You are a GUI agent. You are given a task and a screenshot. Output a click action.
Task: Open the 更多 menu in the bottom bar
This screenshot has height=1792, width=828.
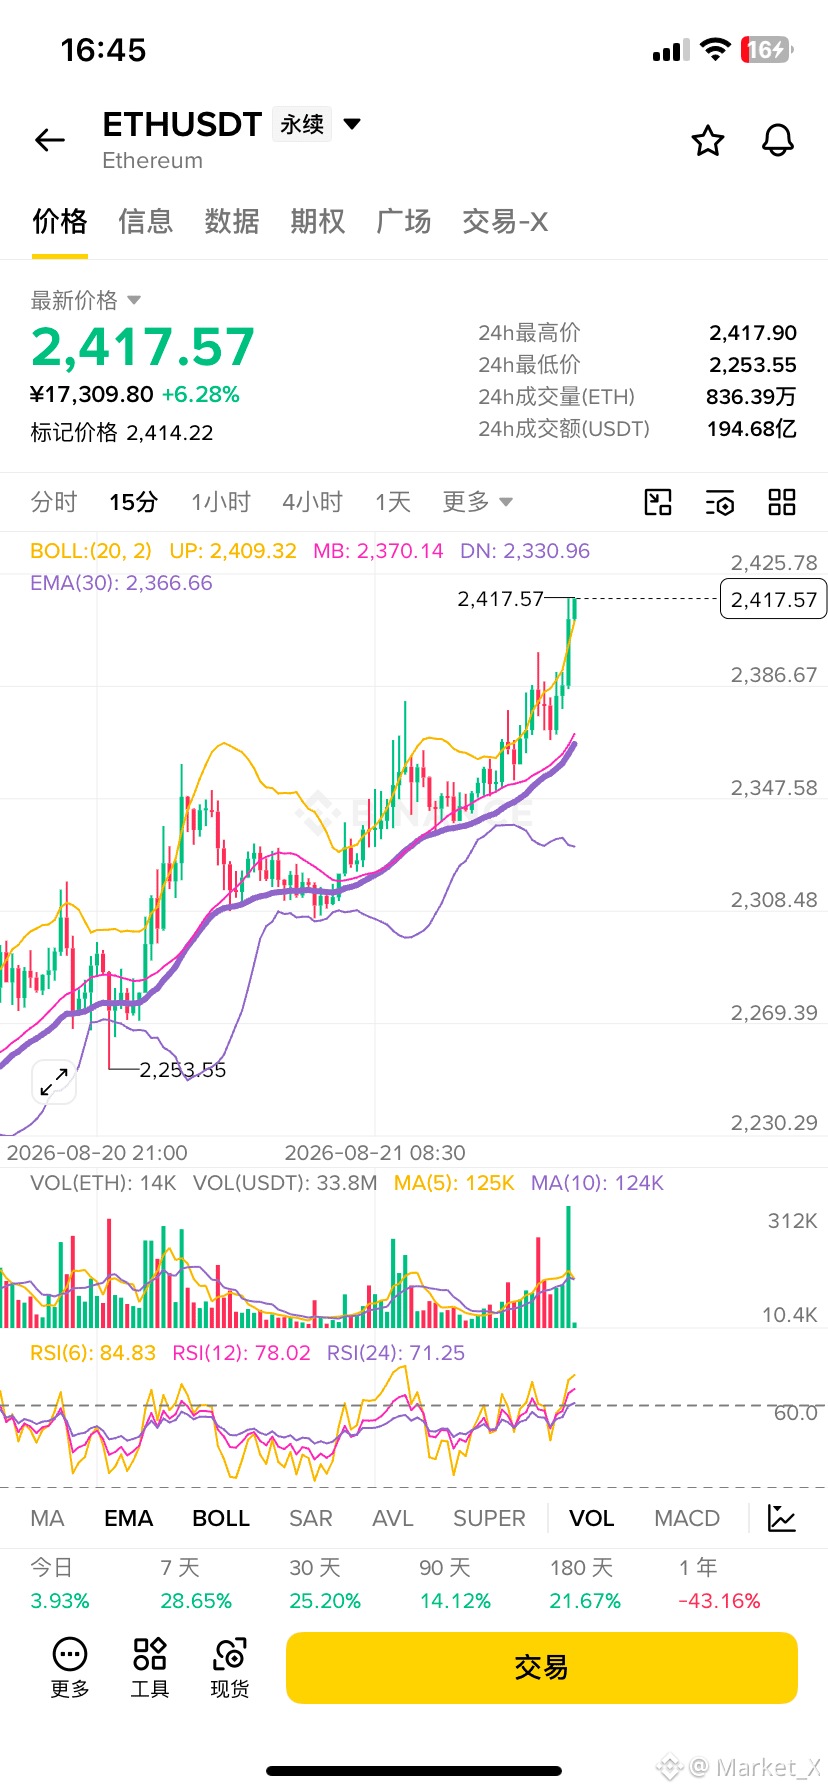[x=70, y=1668]
